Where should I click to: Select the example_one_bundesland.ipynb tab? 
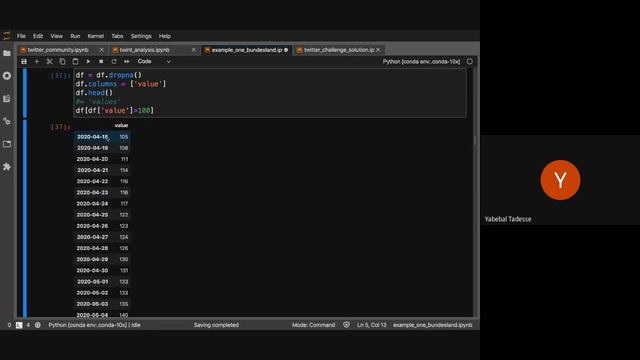tap(247, 50)
